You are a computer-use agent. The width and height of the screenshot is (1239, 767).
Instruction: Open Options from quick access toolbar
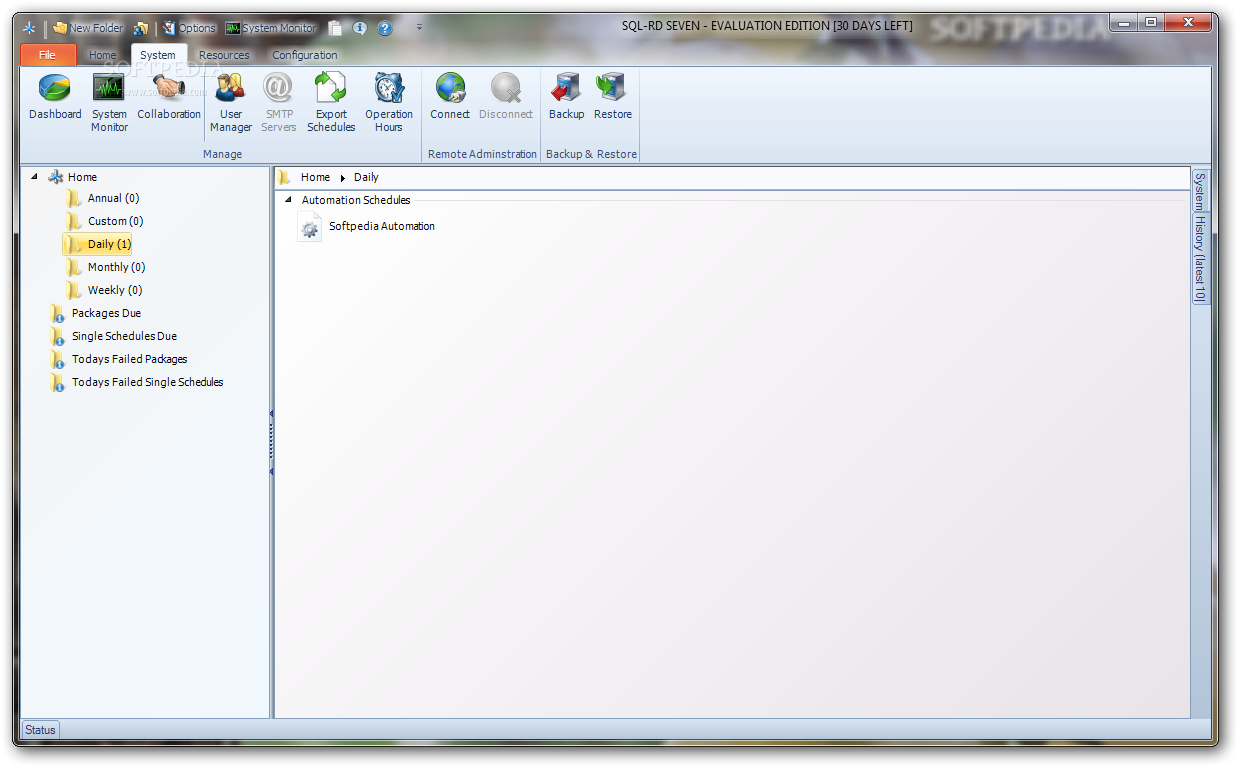189,28
